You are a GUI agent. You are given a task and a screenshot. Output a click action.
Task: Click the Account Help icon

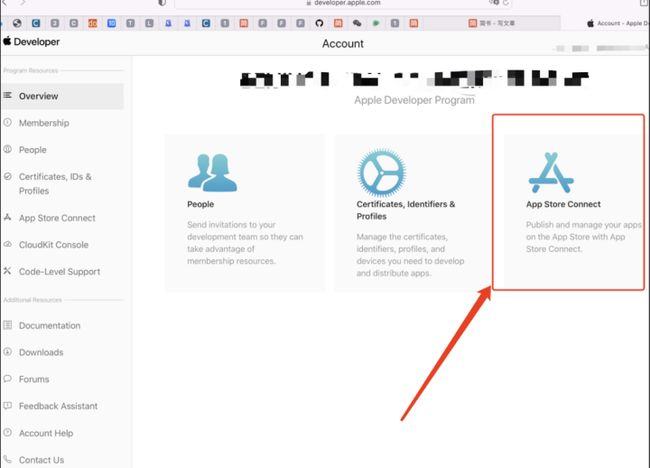[7, 432]
